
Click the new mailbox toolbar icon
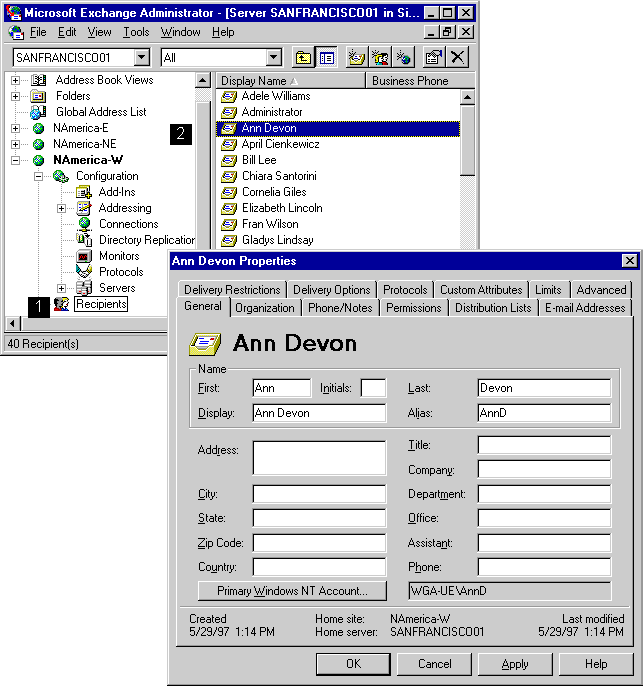pyautogui.click(x=356, y=57)
